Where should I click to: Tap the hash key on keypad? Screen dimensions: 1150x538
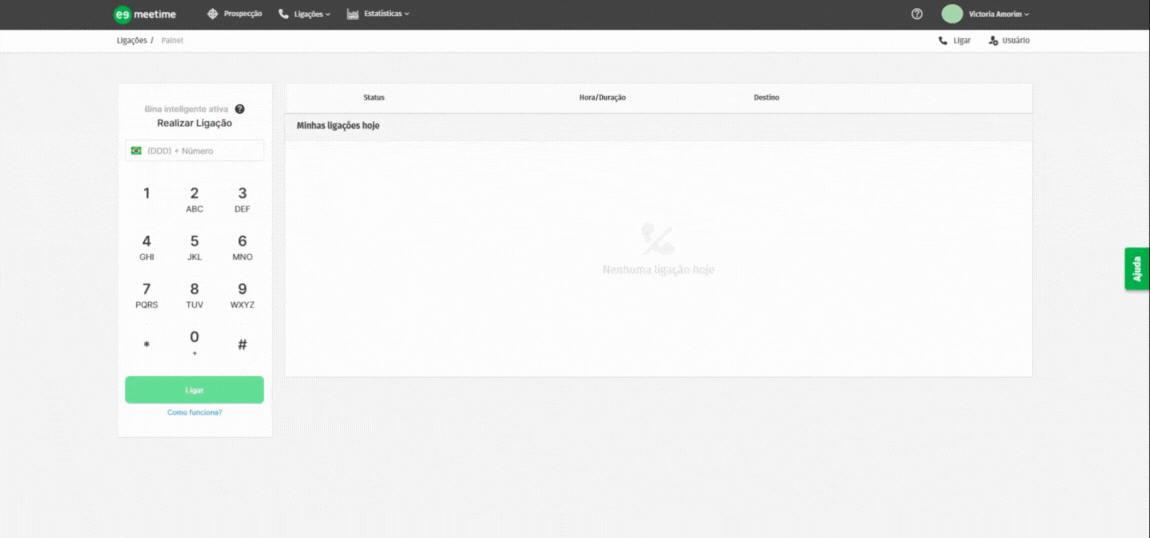pyautogui.click(x=242, y=344)
